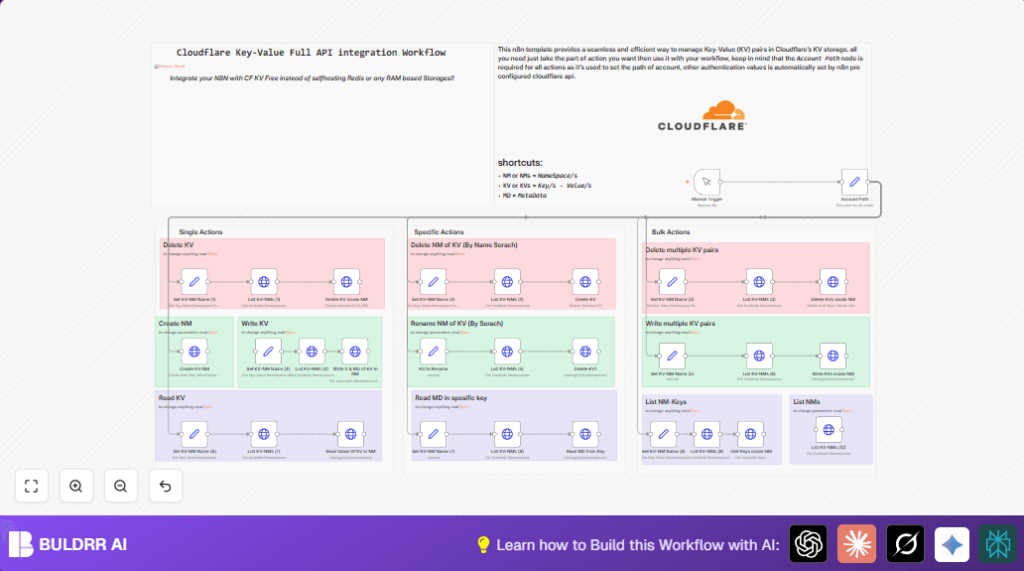This screenshot has height=571, width=1024.
Task: Select List KV-NMs node in Delete NM of KV
Action: (x=507, y=282)
